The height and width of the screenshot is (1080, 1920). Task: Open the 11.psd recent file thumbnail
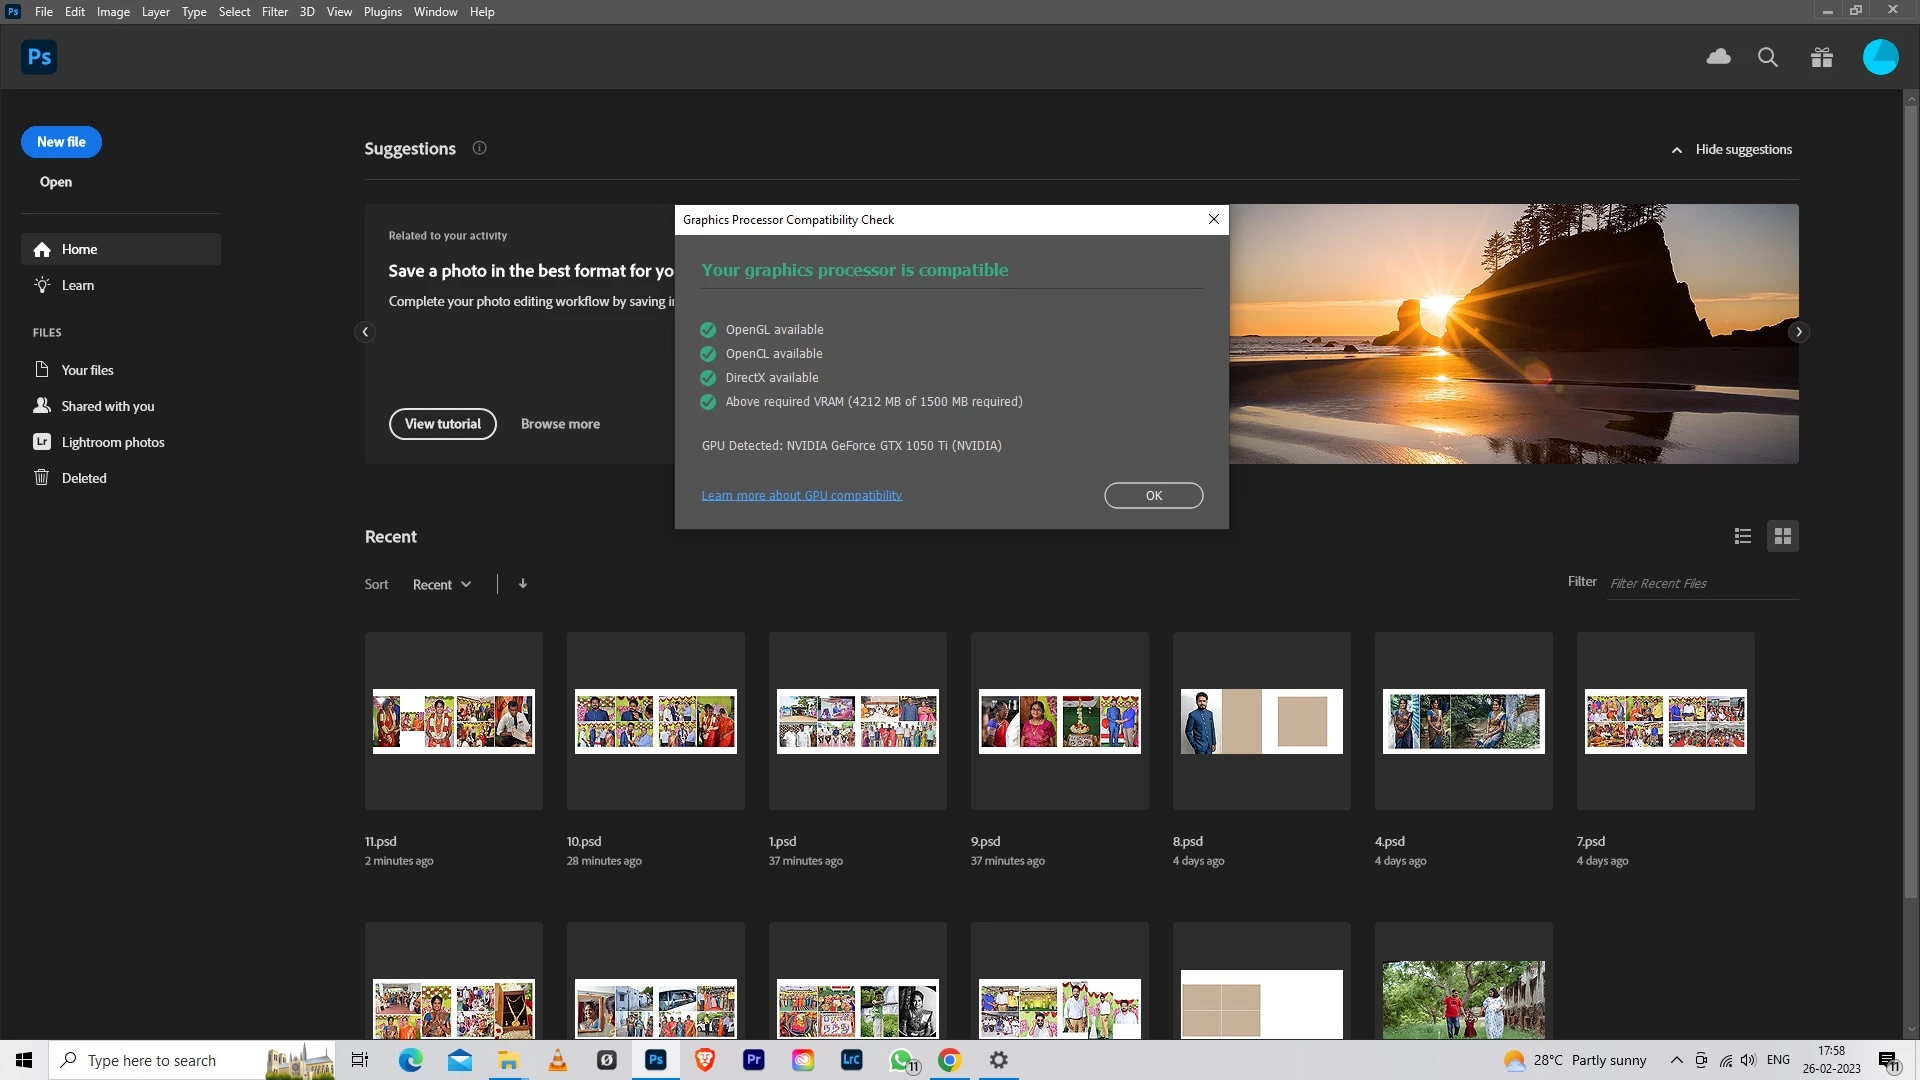tap(453, 721)
